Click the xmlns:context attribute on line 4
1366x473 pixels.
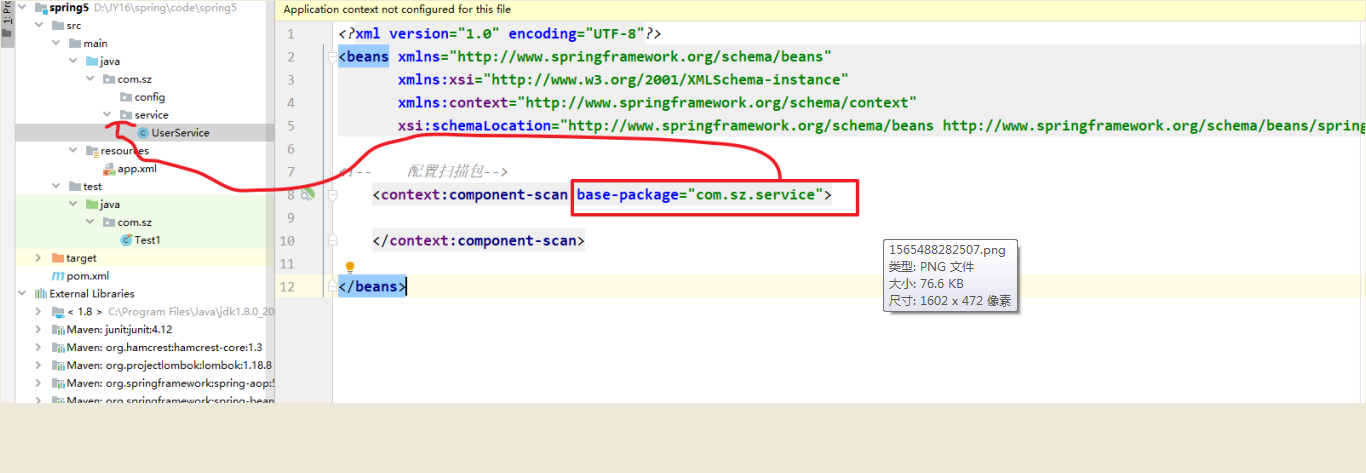[x=657, y=103]
